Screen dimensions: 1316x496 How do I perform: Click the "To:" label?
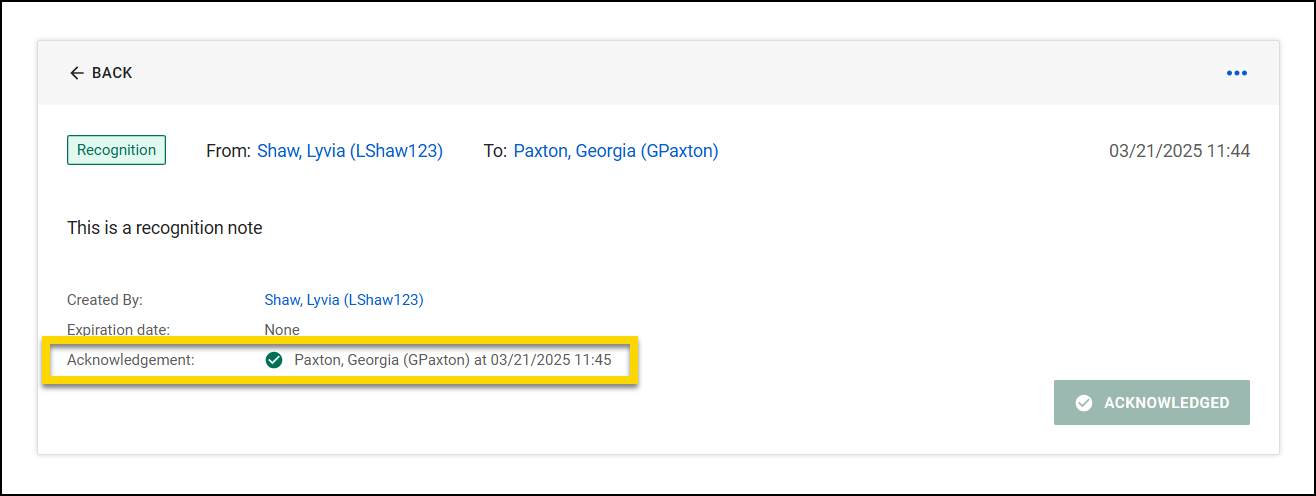point(496,151)
